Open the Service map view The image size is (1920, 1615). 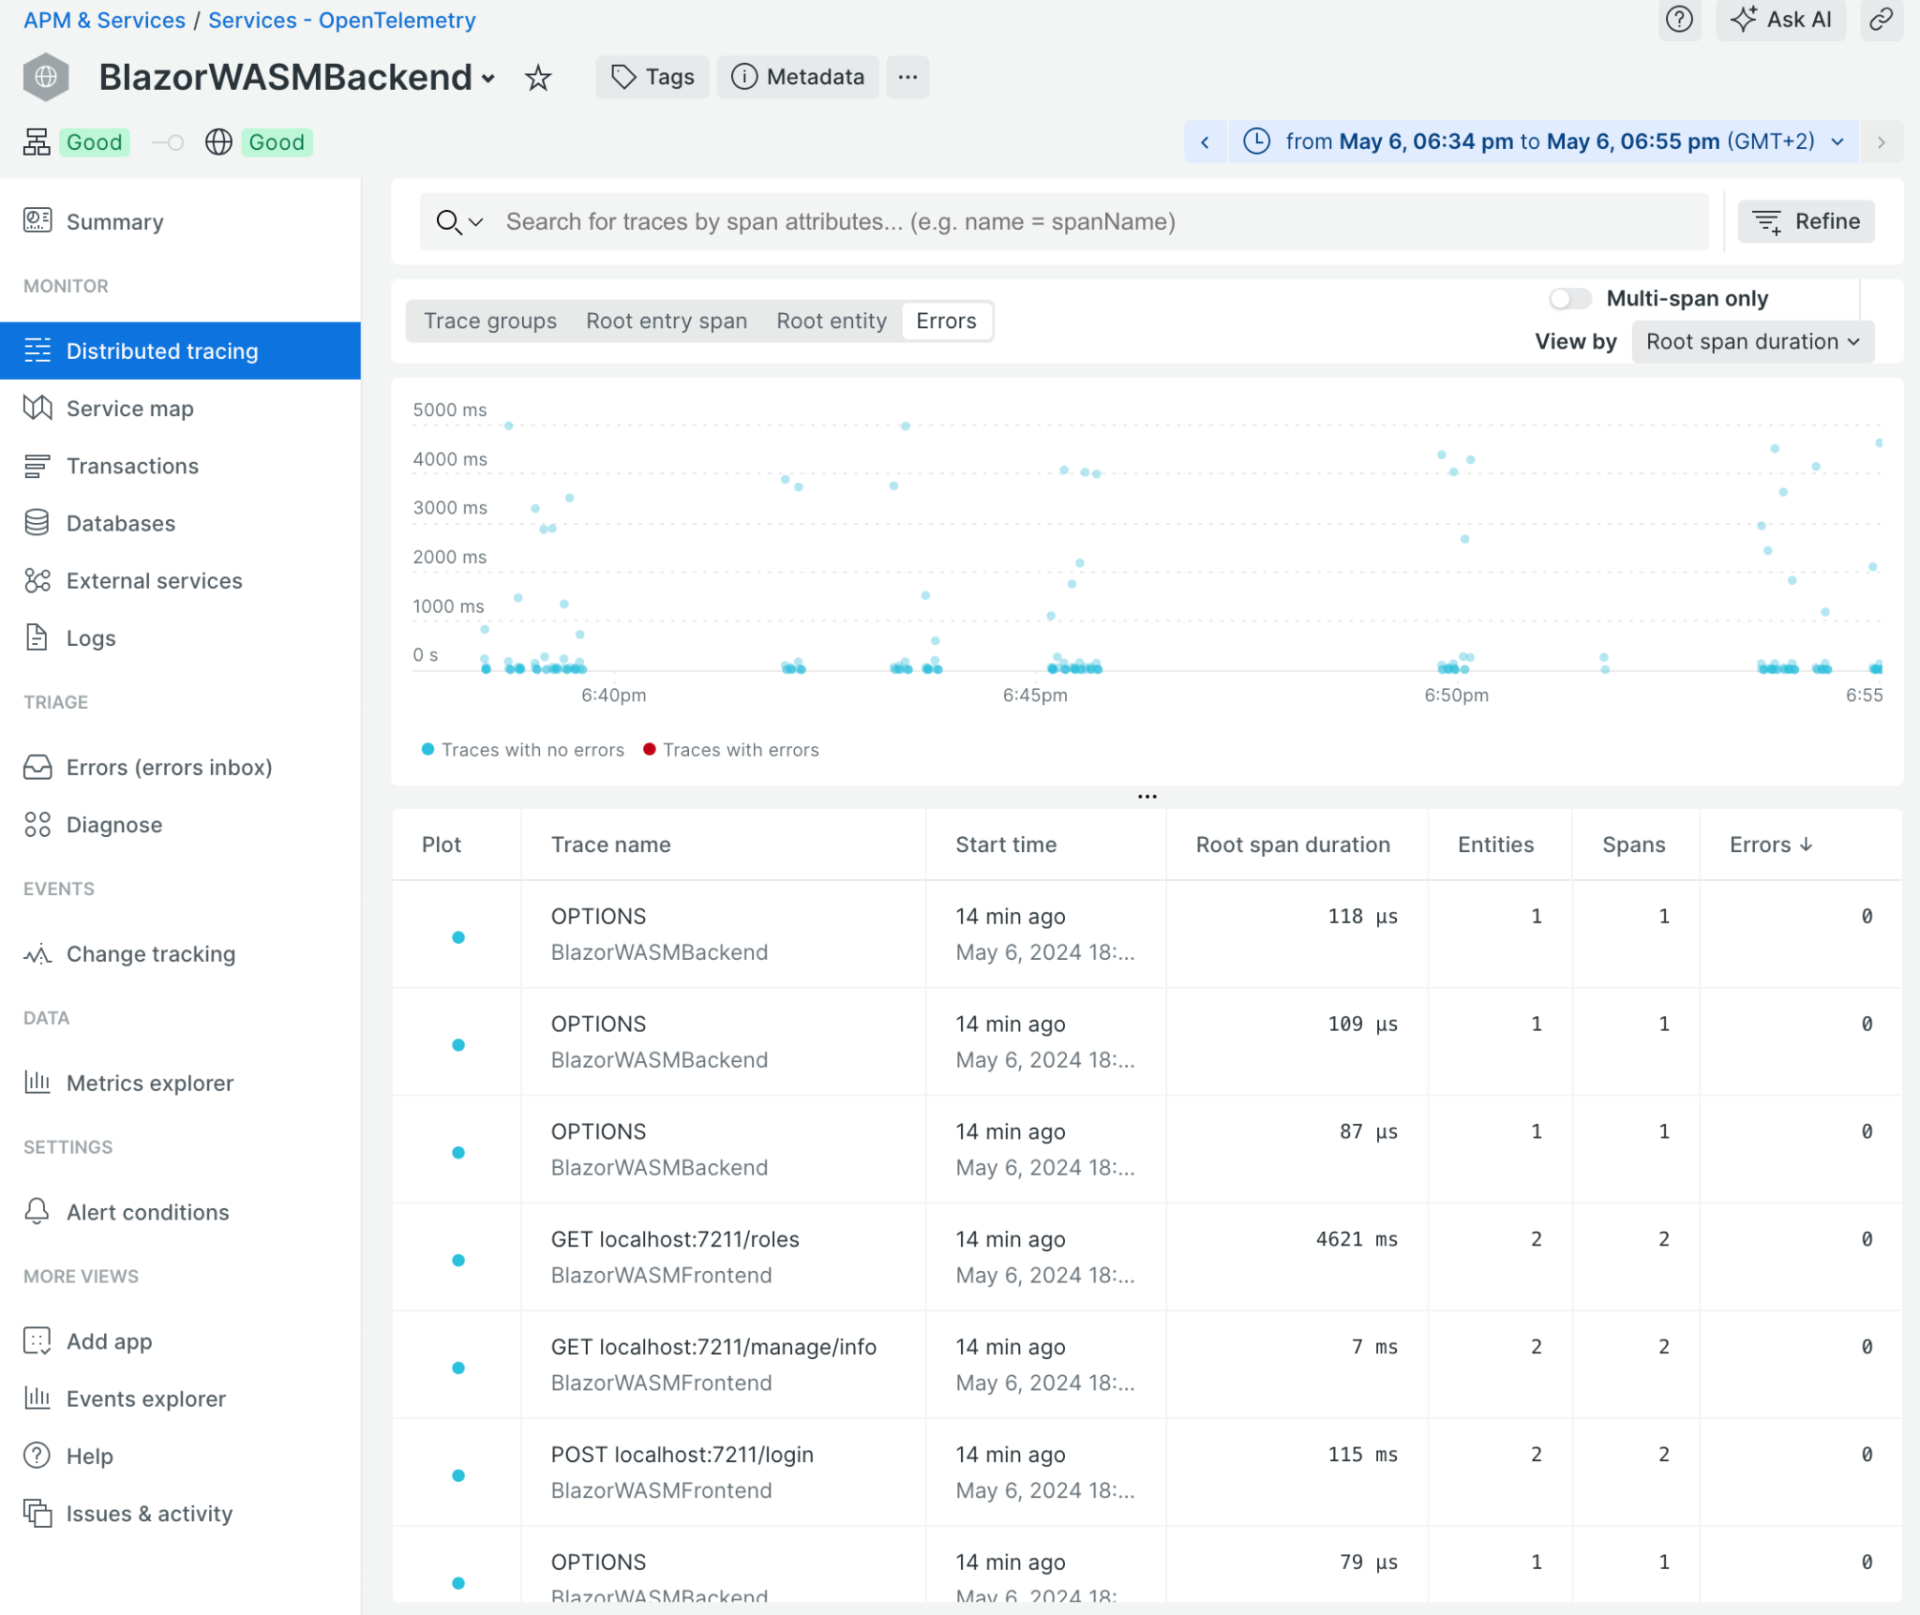point(130,408)
